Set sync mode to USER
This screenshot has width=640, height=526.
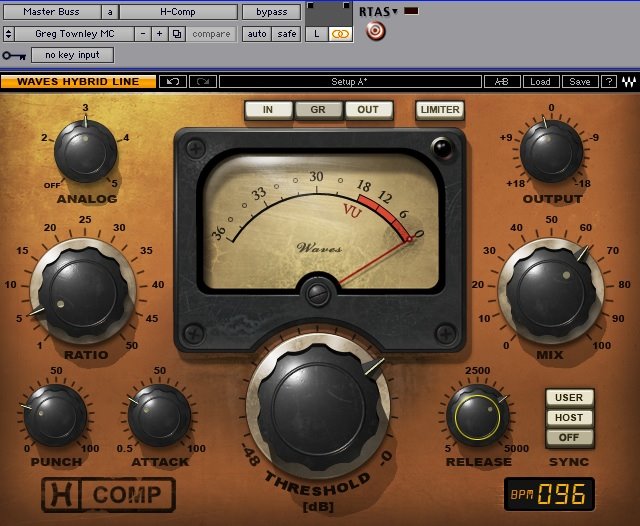click(569, 397)
